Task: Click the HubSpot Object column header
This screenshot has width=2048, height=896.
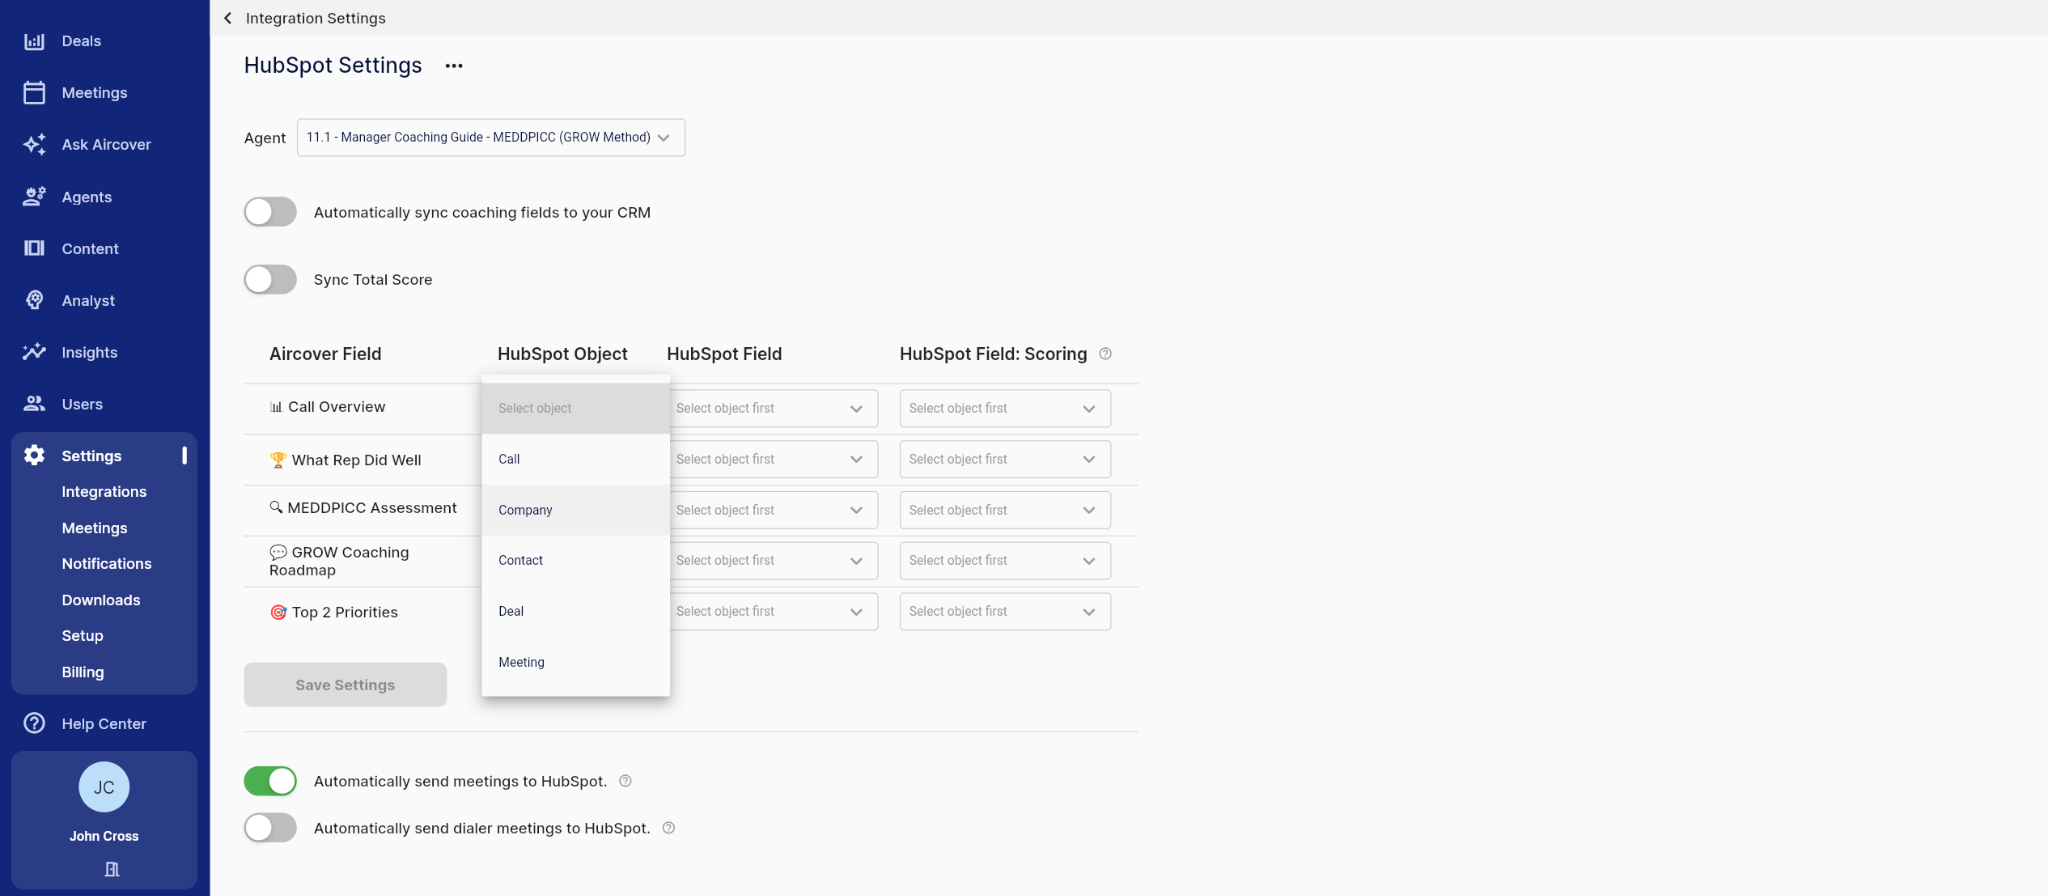Action: 562,354
